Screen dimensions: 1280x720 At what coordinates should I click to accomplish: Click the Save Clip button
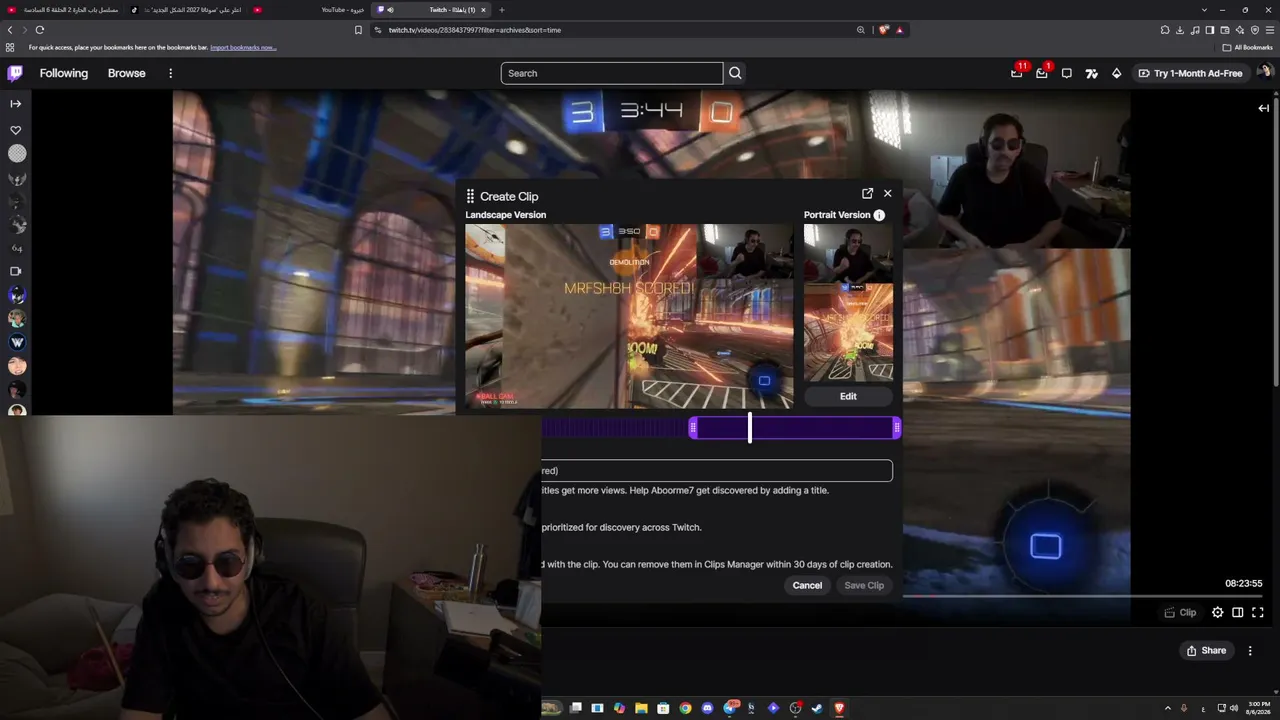(x=864, y=585)
